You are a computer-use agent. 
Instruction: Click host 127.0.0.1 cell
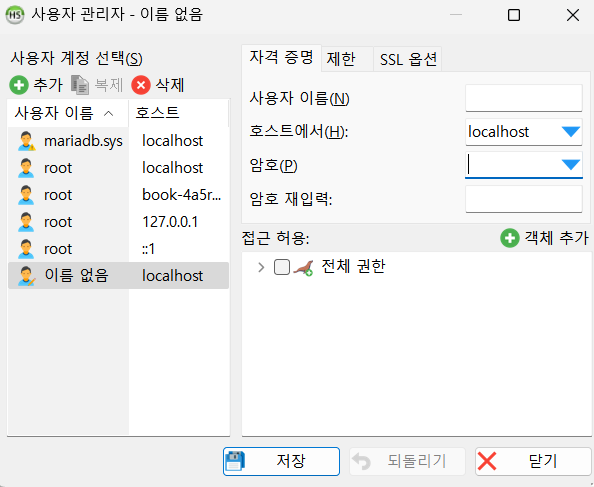click(x=170, y=222)
